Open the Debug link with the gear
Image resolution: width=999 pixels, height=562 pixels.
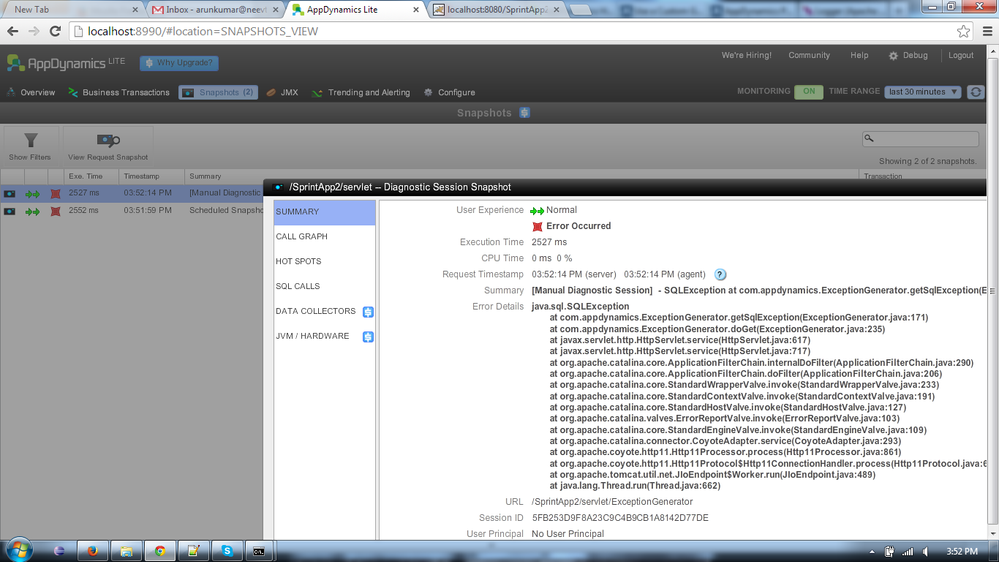click(908, 56)
